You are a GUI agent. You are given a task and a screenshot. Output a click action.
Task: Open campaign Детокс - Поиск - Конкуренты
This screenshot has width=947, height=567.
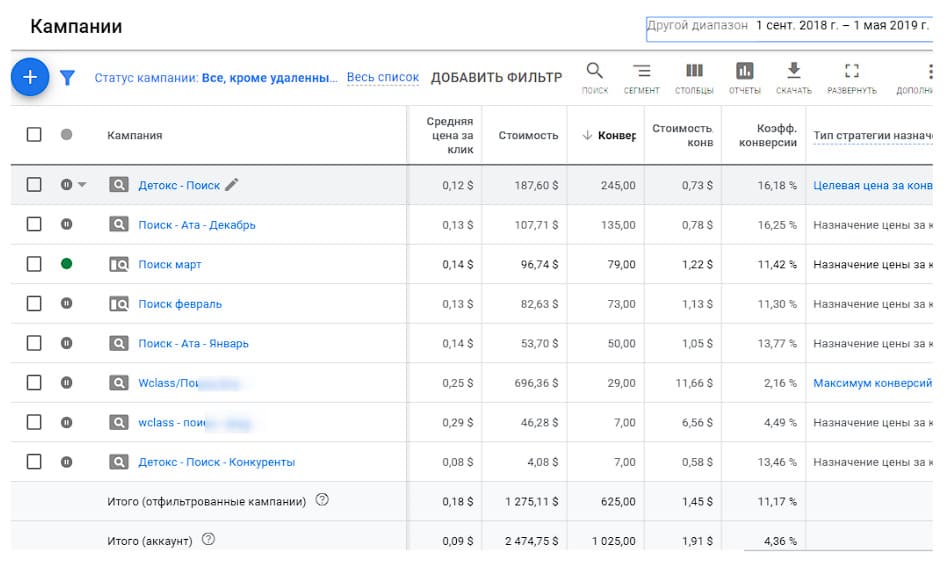[x=216, y=462]
